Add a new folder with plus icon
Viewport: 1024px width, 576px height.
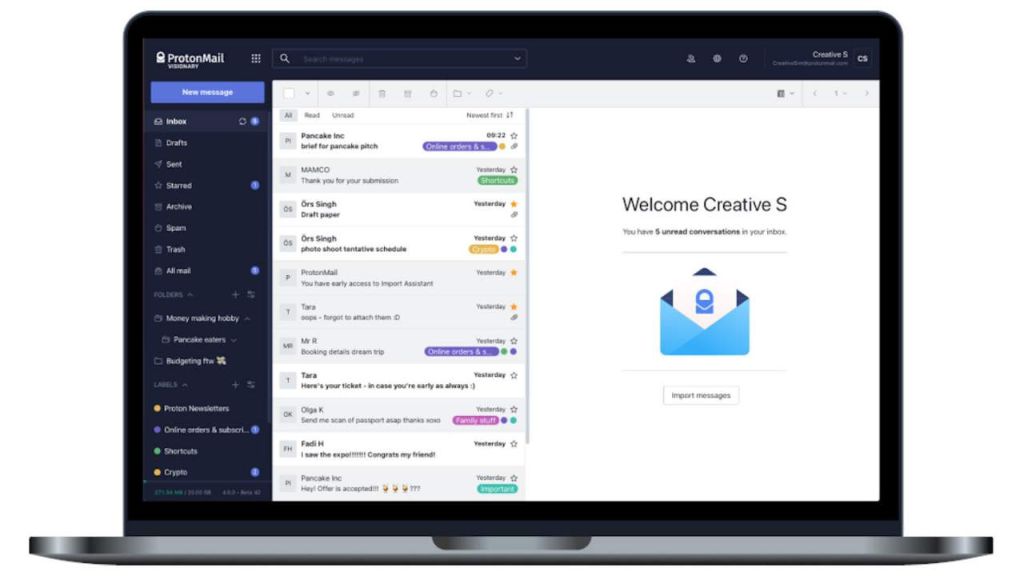[x=236, y=295]
